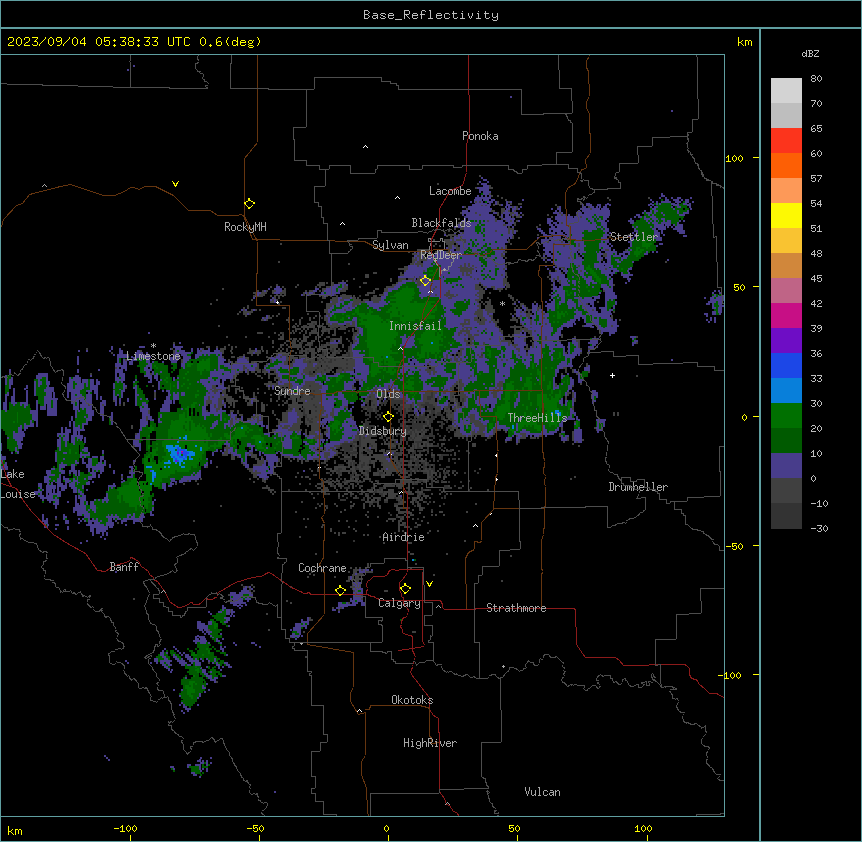
Task: Click the yellow V marker right of Calgary
Action: pos(429,584)
